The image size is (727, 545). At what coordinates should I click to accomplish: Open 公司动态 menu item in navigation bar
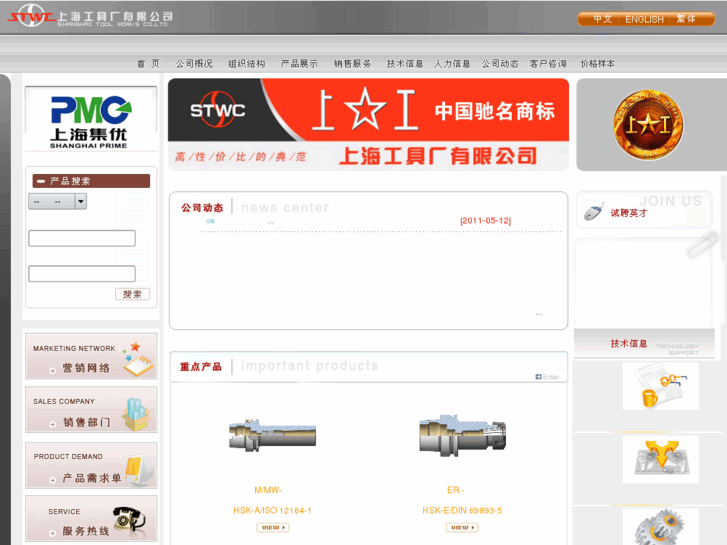[x=499, y=64]
